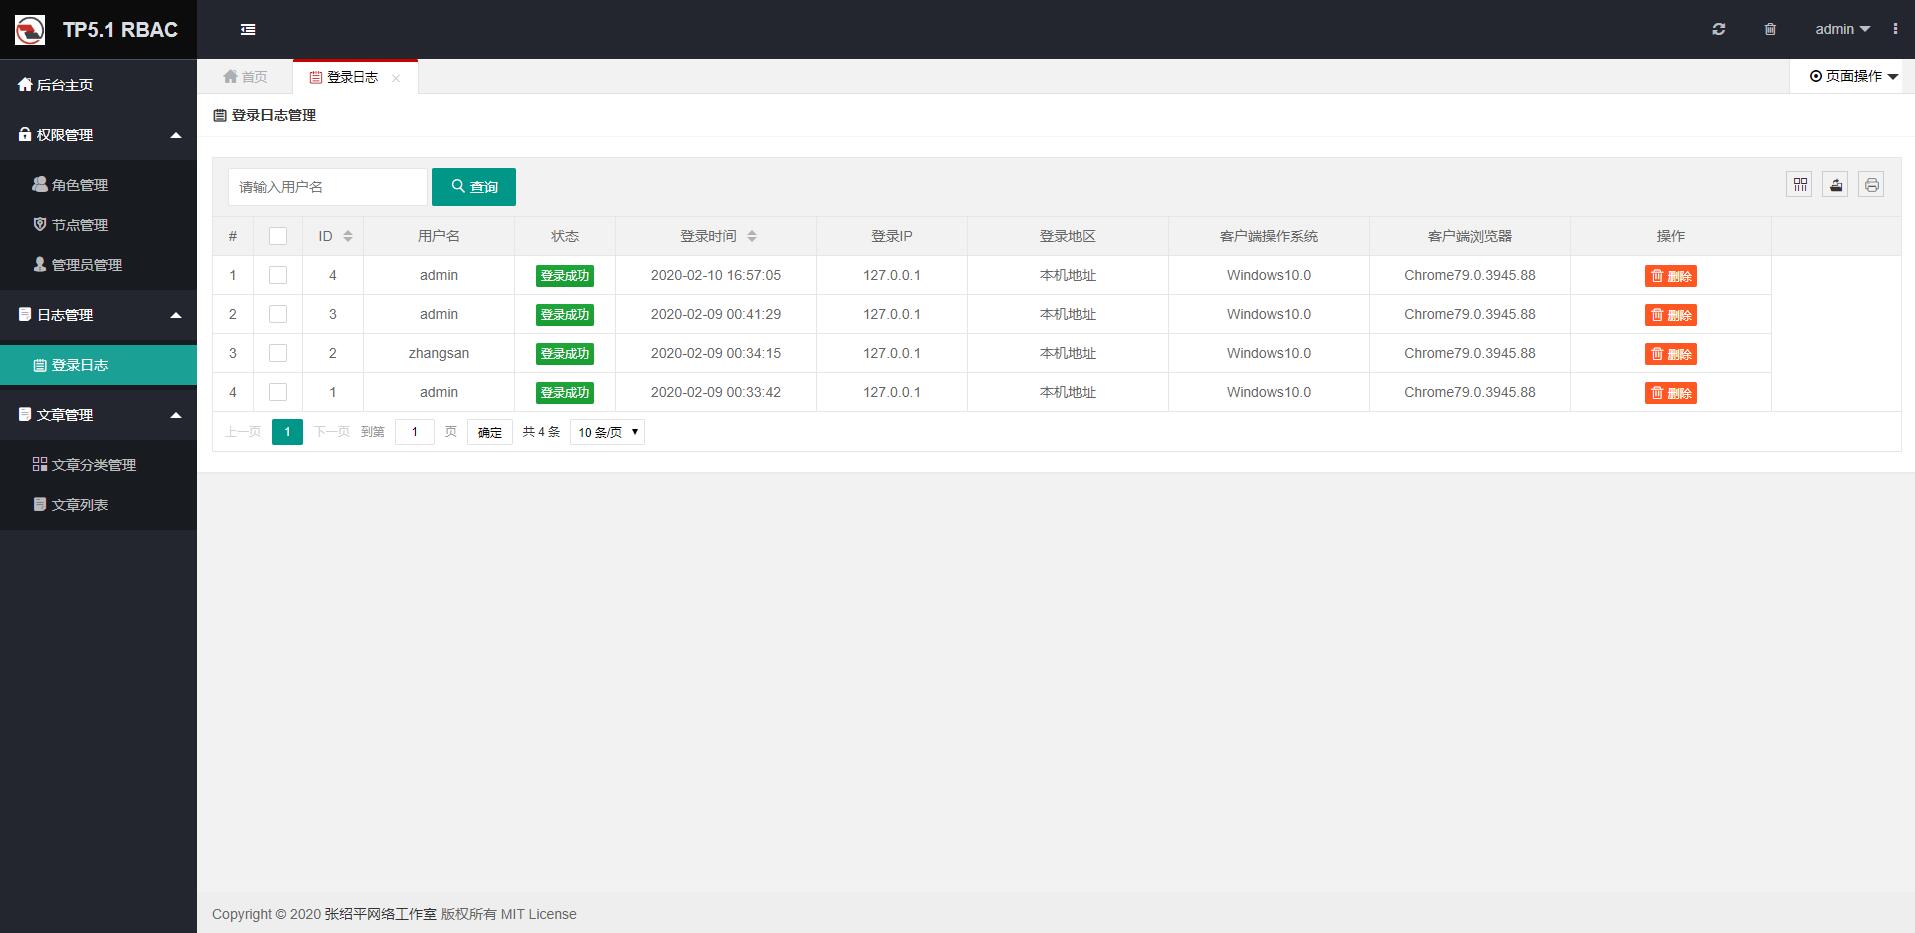This screenshot has height=933, width=1915.
Task: Delete the login record with ID 1
Action: tap(1670, 393)
